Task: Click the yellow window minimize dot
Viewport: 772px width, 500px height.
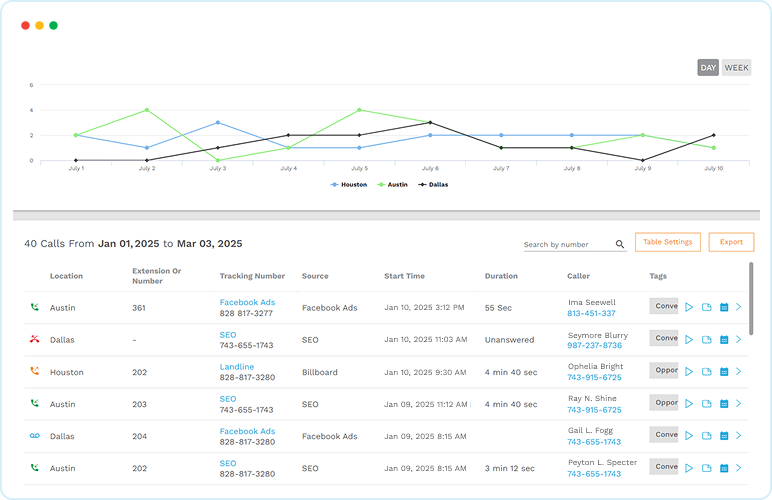Action: click(x=39, y=26)
